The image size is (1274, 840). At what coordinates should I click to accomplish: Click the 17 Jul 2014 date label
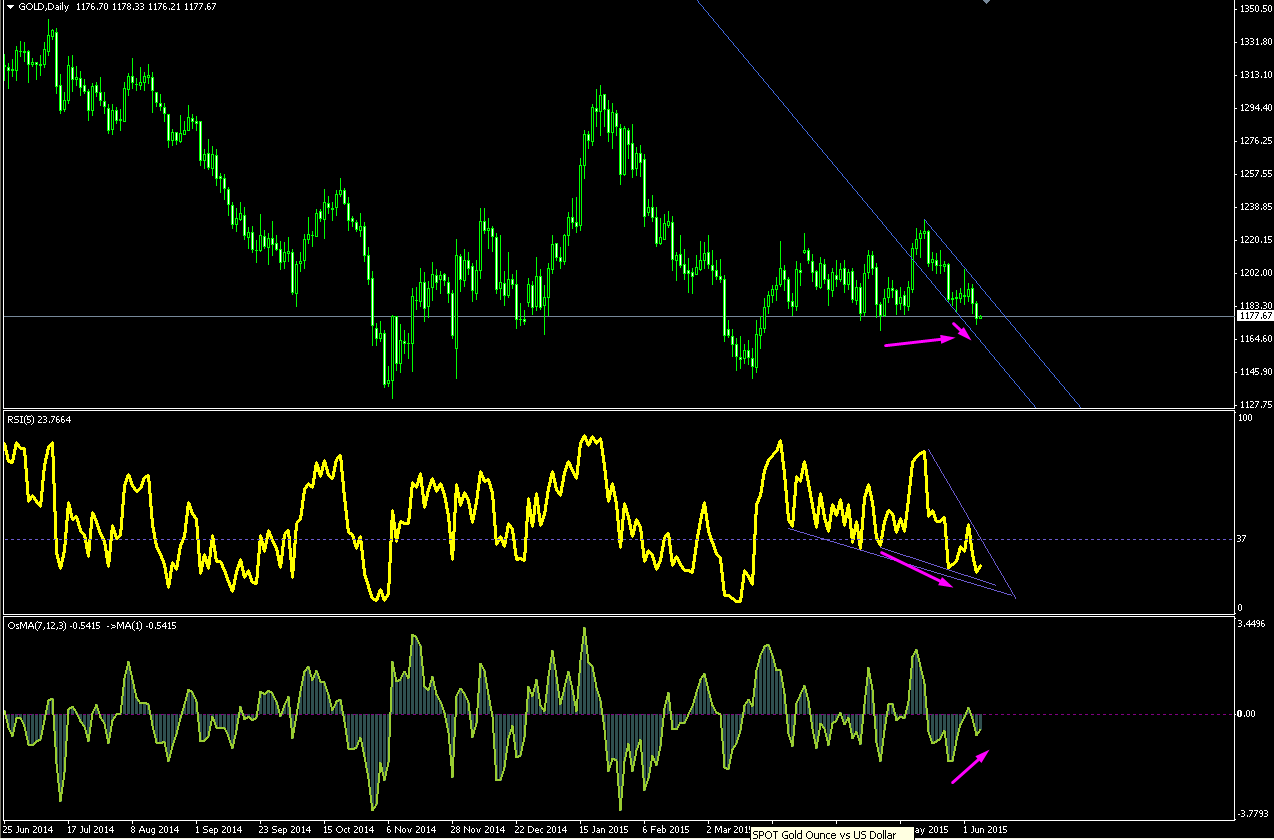click(x=92, y=830)
